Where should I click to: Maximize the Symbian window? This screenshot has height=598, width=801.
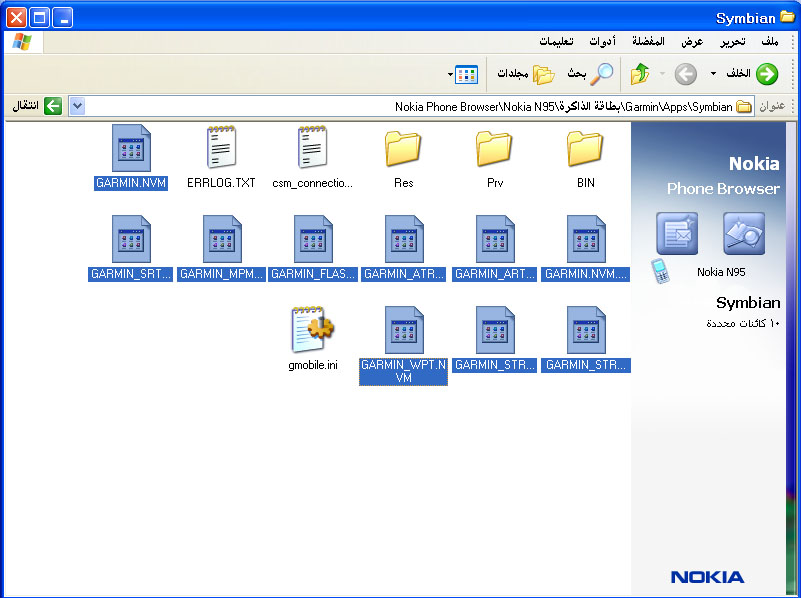tap(40, 18)
